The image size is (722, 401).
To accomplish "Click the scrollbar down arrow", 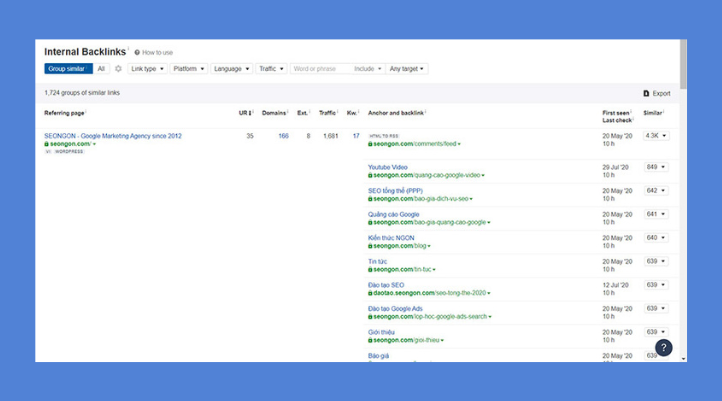I will [x=683, y=359].
